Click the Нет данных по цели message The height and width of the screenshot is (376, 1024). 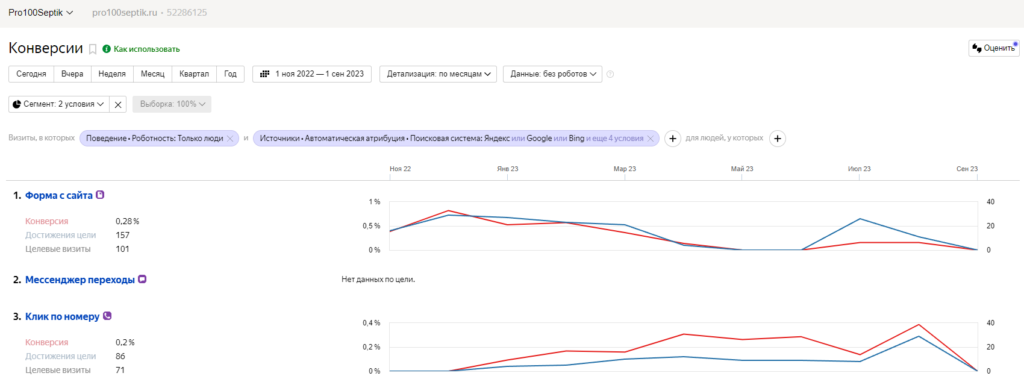[379, 280]
